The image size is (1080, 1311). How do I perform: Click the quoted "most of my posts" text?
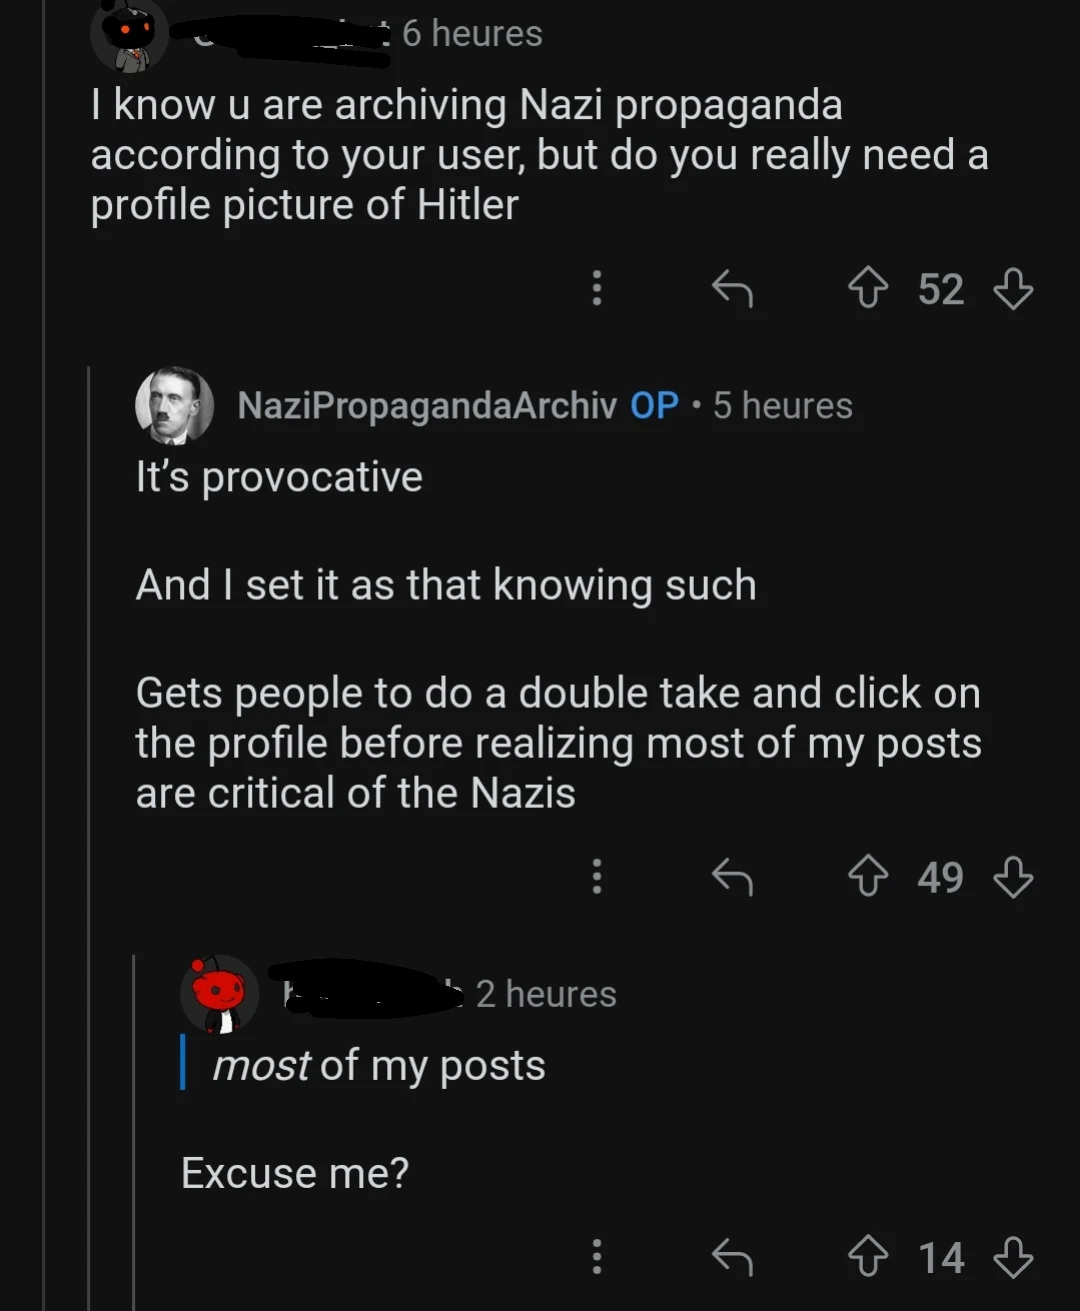(x=378, y=1066)
